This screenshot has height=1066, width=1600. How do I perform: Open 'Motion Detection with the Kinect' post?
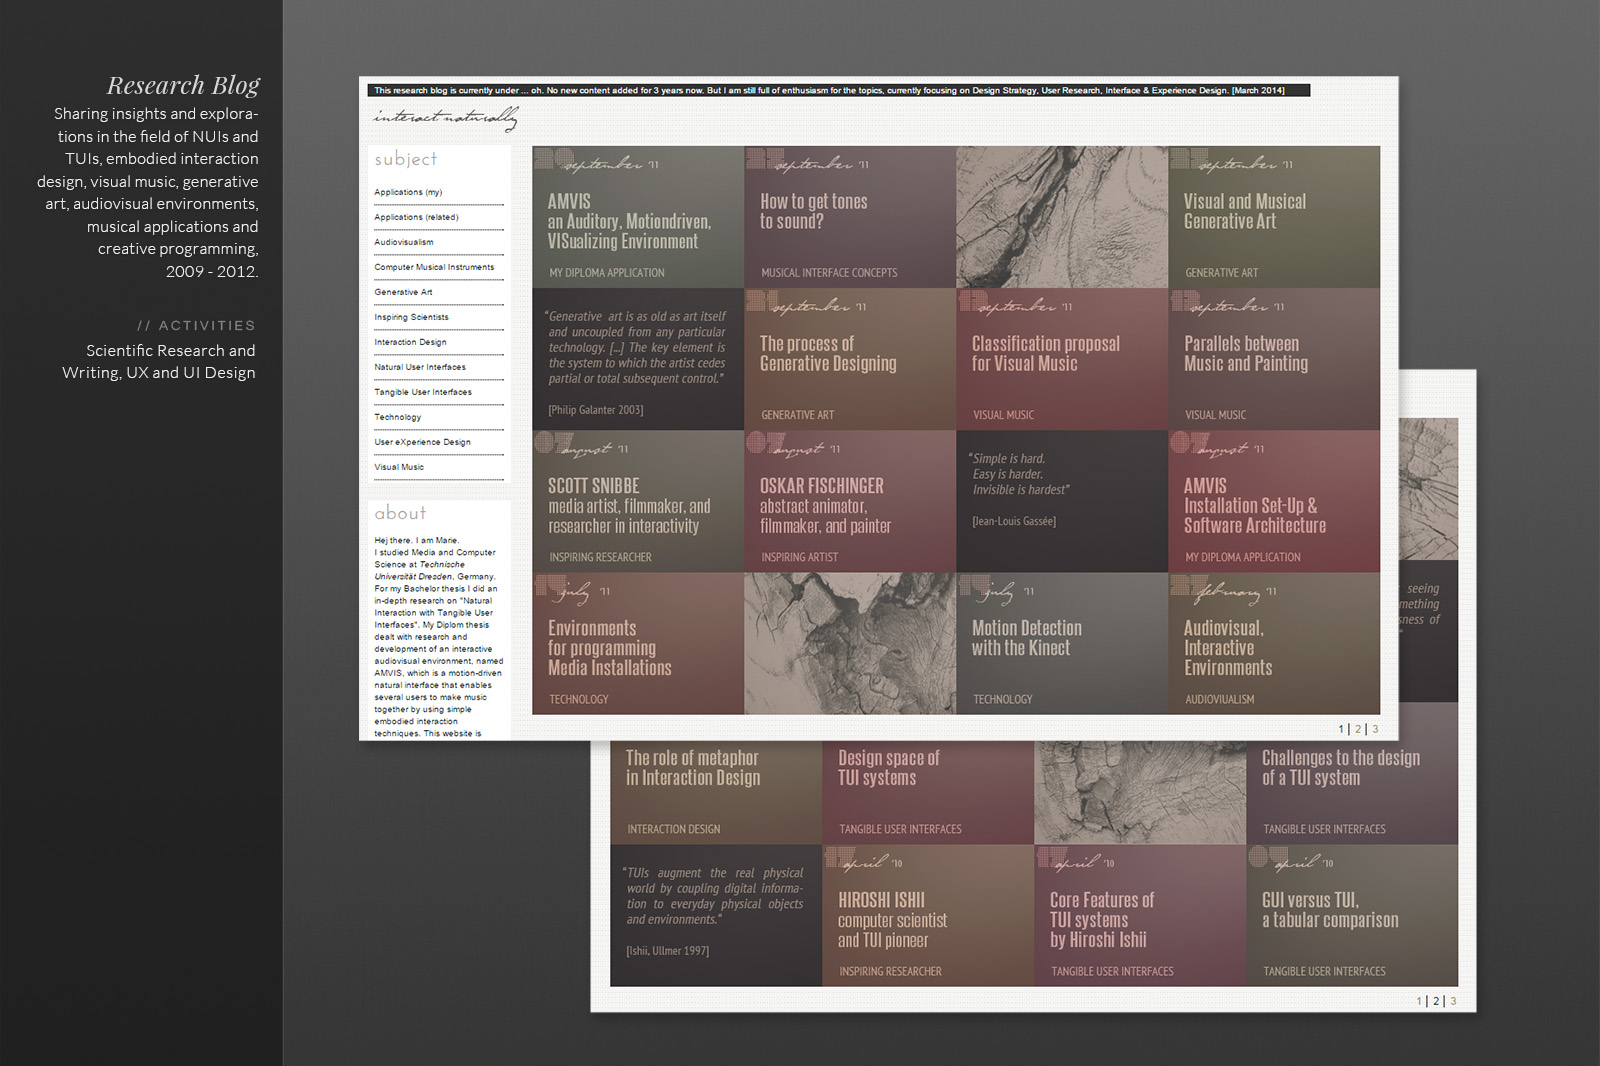click(x=1062, y=643)
